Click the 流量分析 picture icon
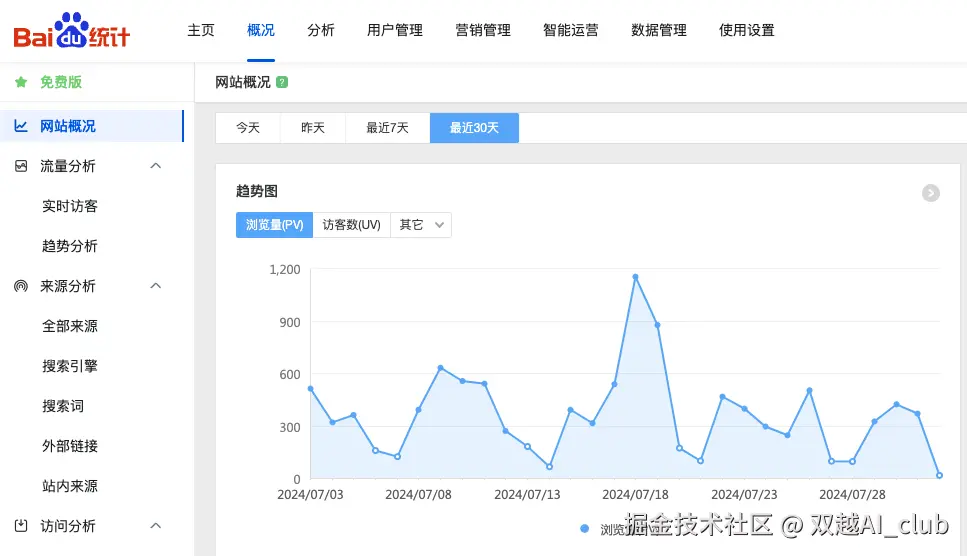This screenshot has width=967, height=556. [x=21, y=166]
